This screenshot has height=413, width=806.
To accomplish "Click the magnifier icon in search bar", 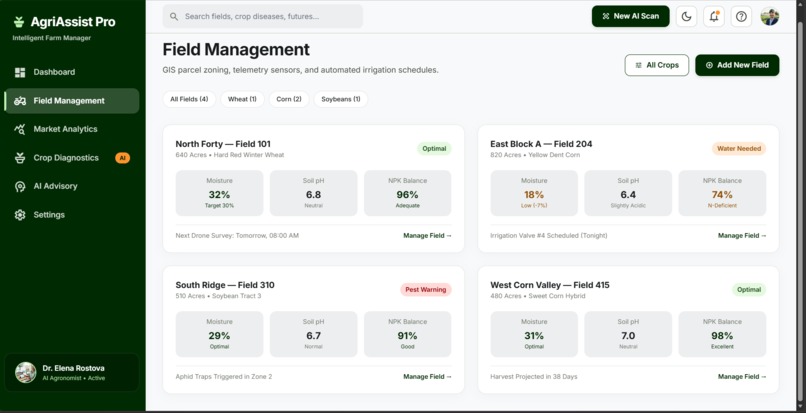I will [174, 16].
